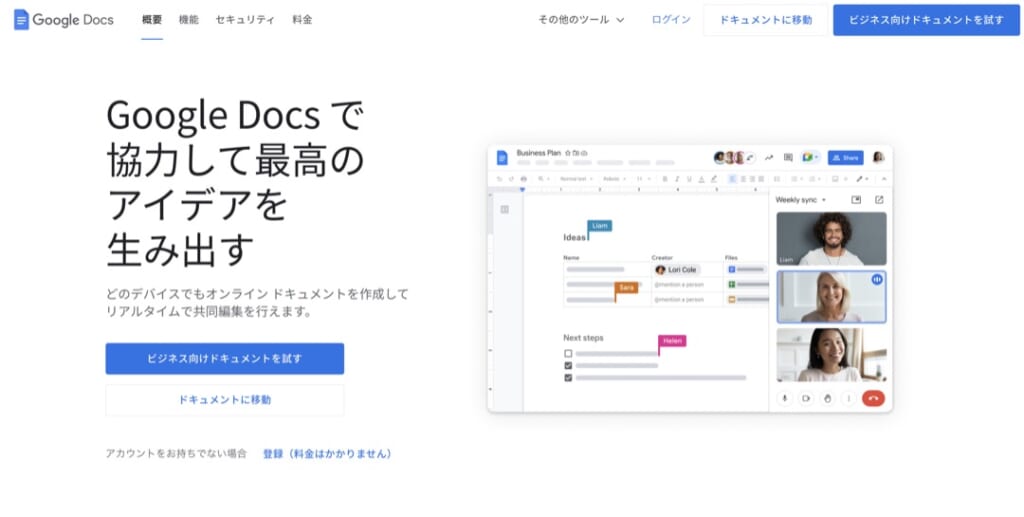End the call with the red hang-up button
The height and width of the screenshot is (517, 1024).
tap(873, 398)
